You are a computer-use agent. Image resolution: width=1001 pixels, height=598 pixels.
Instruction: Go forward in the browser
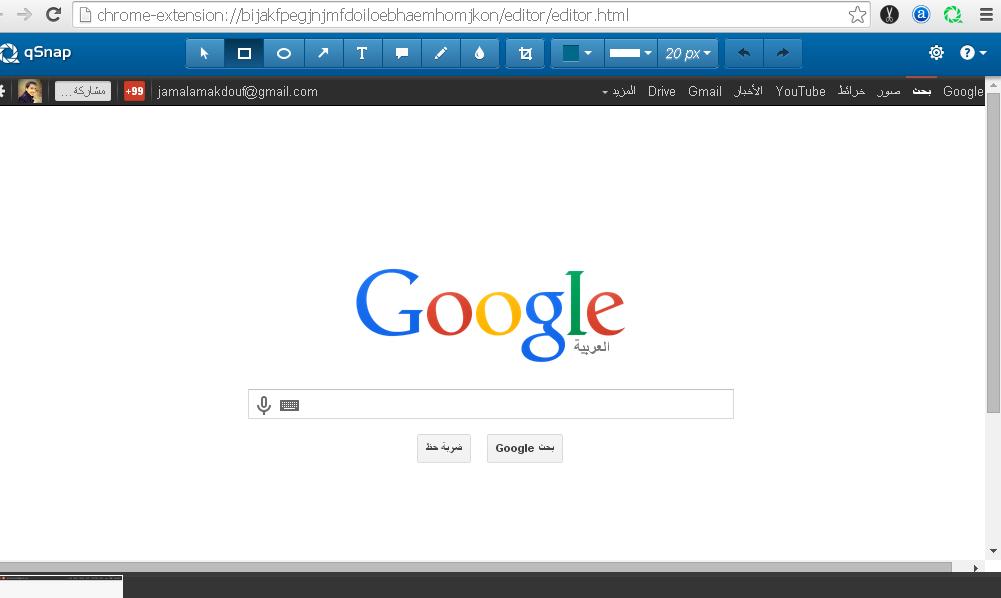[24, 14]
